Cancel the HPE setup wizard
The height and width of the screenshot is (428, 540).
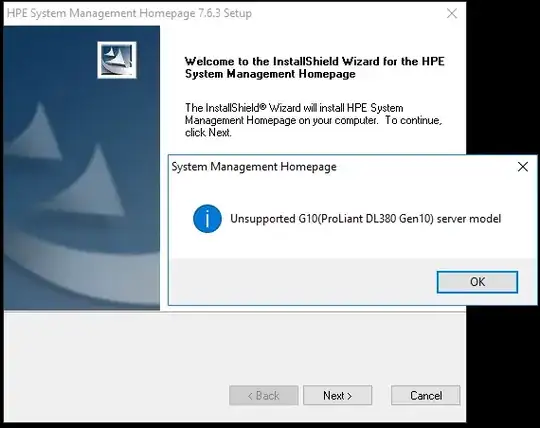[426, 395]
